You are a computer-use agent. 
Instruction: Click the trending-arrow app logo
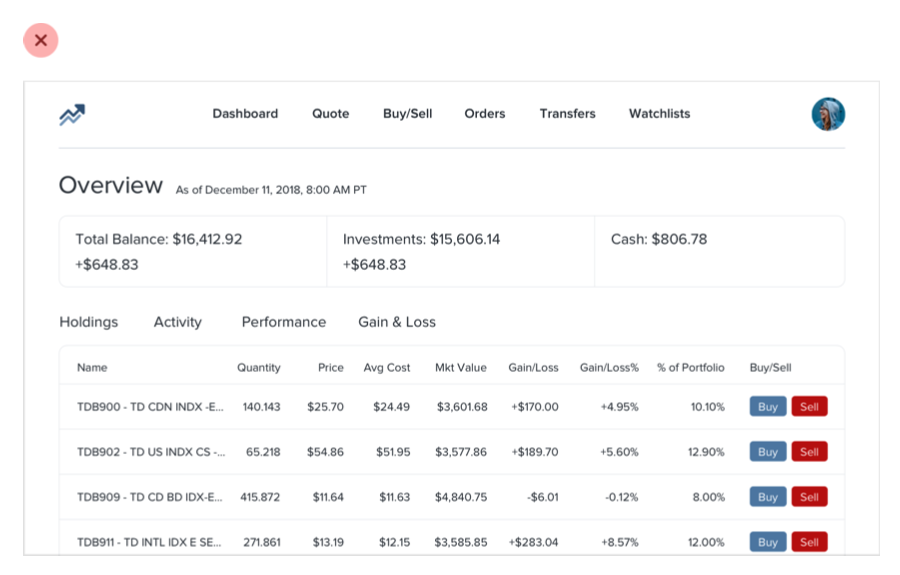click(x=72, y=115)
